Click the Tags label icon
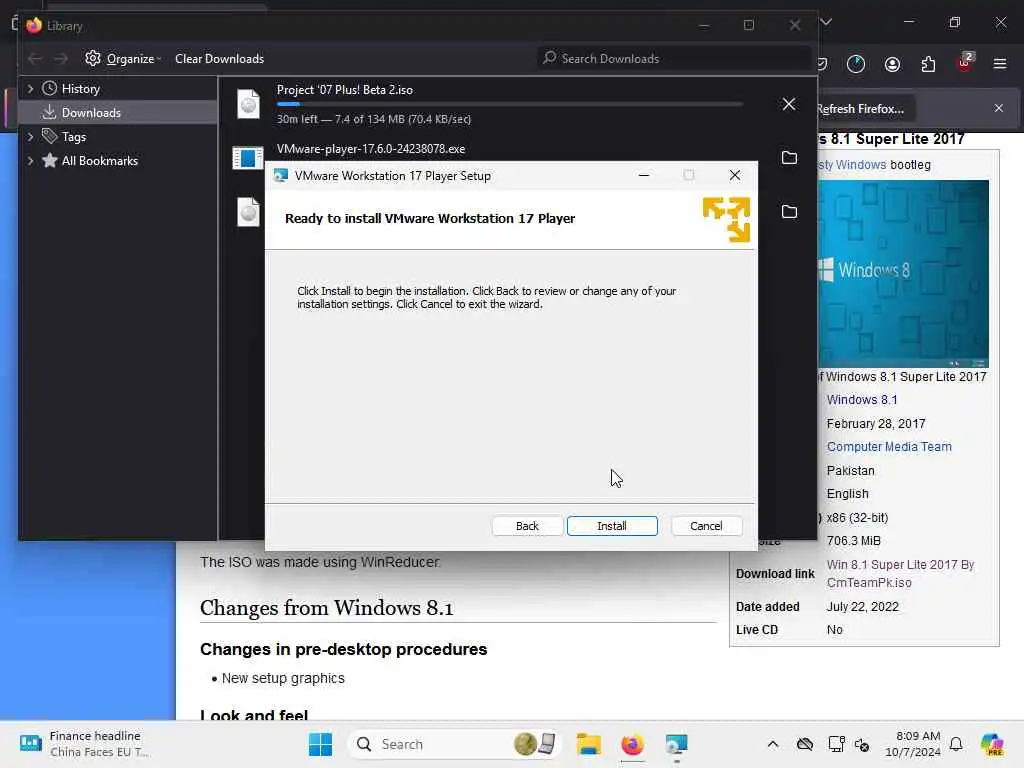Image resolution: width=1024 pixels, height=768 pixels. coord(49,136)
